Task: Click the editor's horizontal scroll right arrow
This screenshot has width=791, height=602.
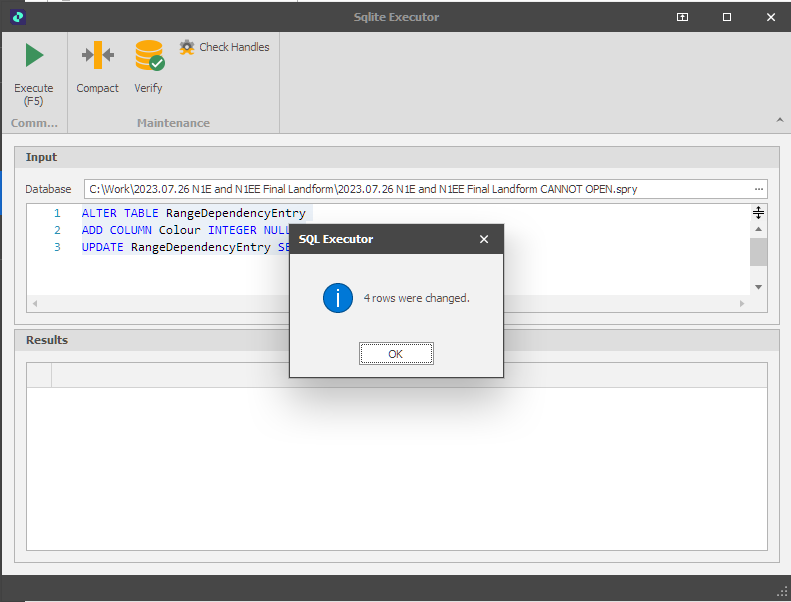Action: tap(741, 303)
